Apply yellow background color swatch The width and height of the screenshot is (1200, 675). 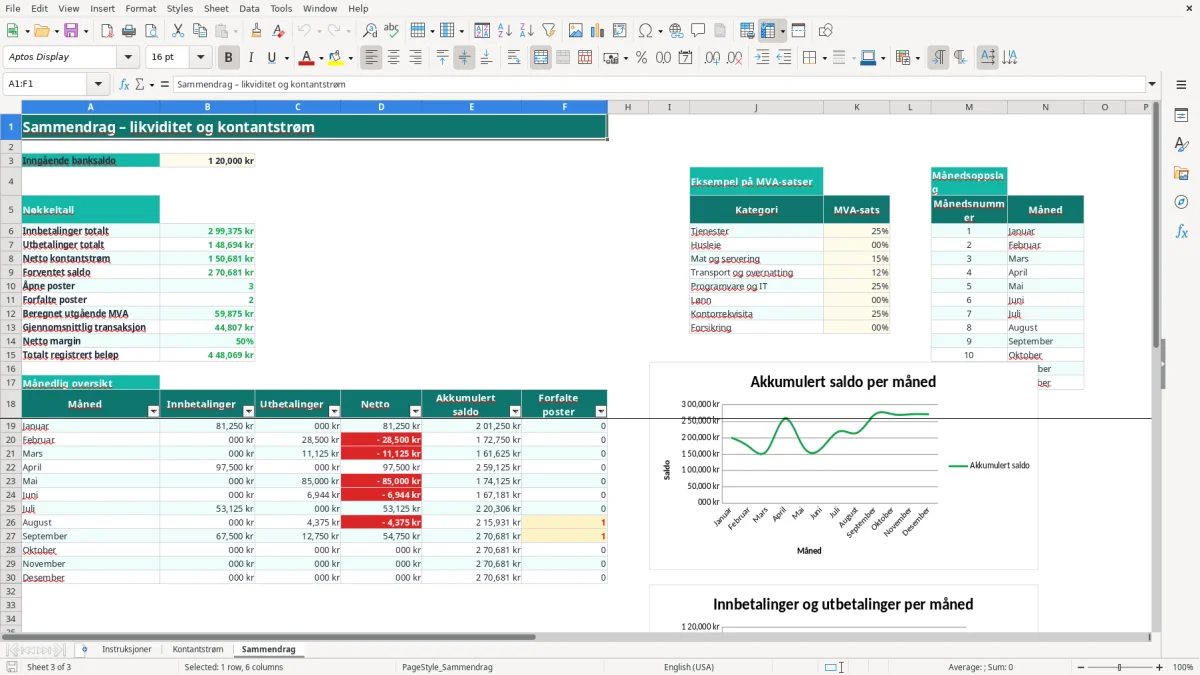pos(335,58)
